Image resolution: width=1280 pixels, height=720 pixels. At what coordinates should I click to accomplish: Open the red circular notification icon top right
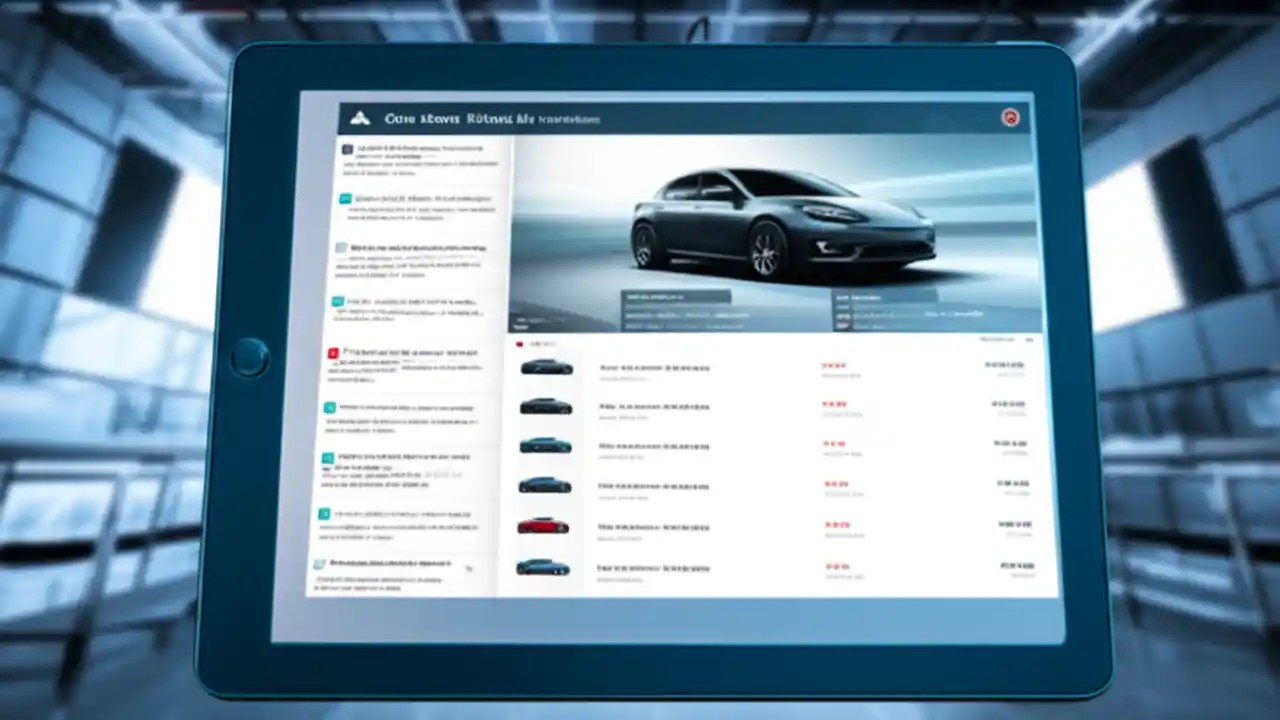[1011, 117]
